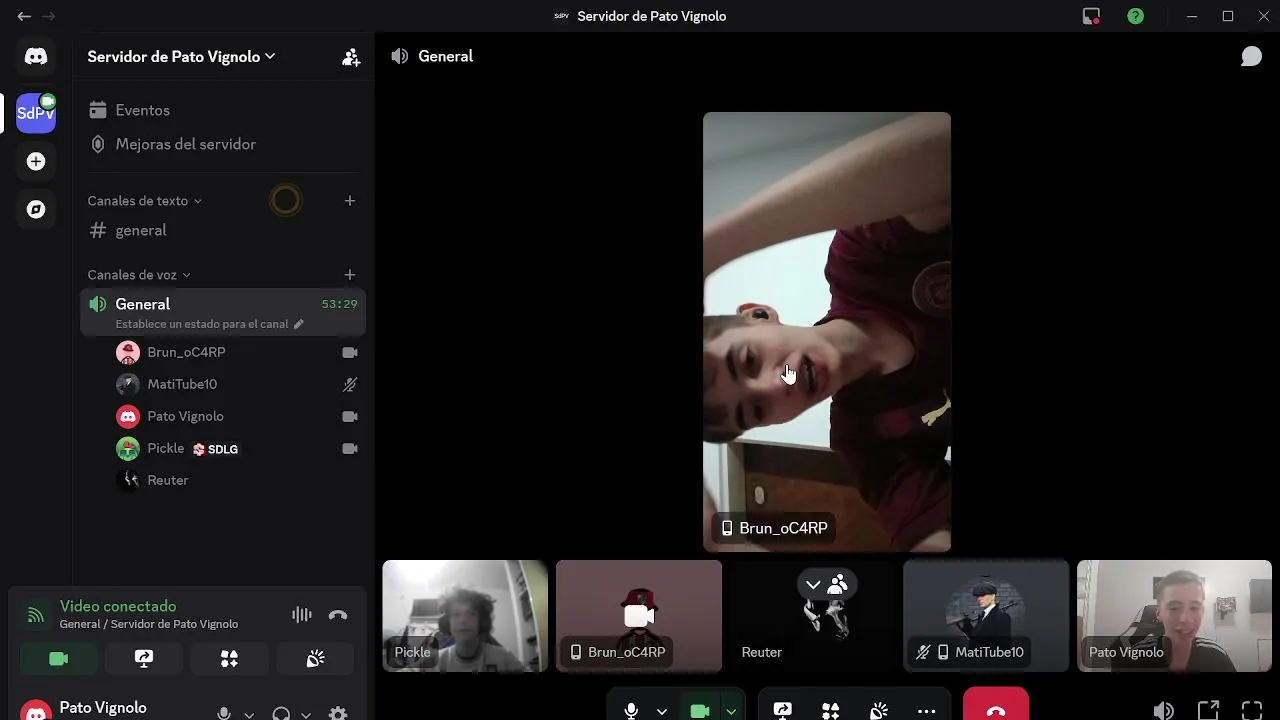
Task: Disconnect using the voice panel phone icon
Action: pos(338,615)
